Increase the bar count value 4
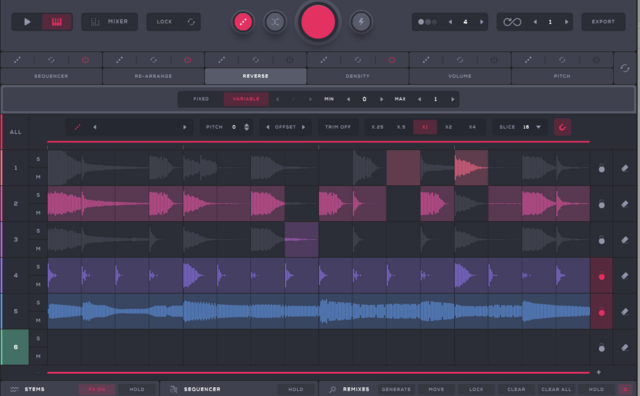Screen dimensions: 640x396 click(x=481, y=22)
